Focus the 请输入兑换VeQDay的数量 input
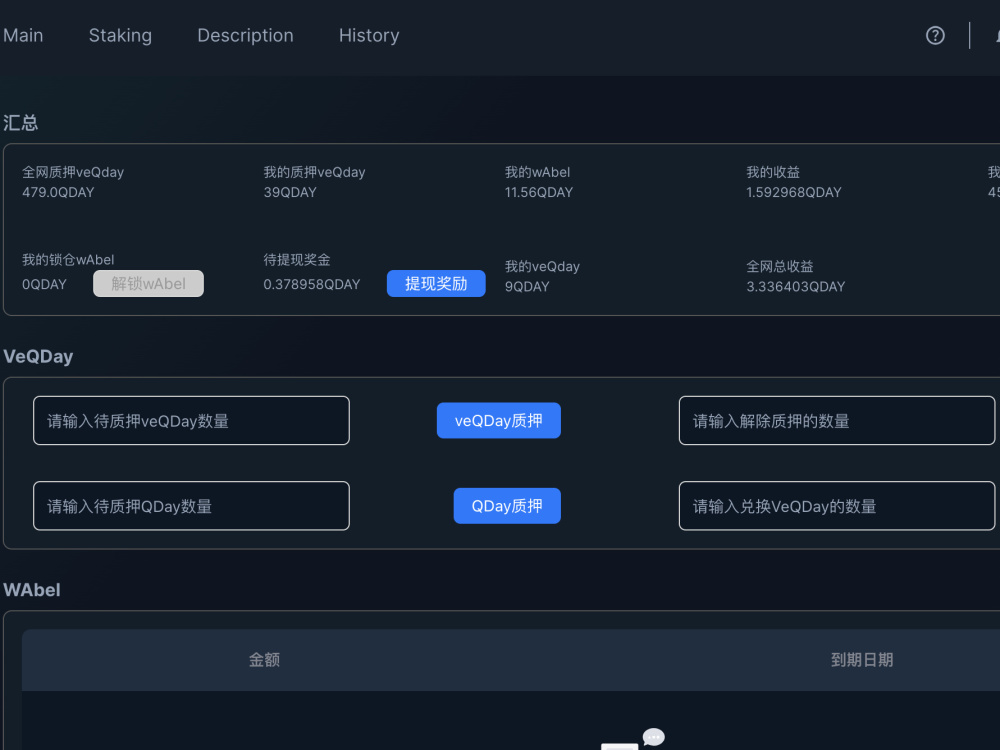This screenshot has height=750, width=1000. [837, 506]
